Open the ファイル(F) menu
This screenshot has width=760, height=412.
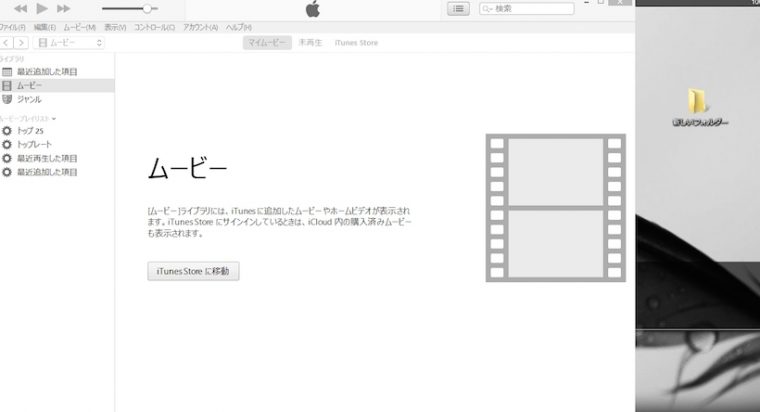click(12, 28)
